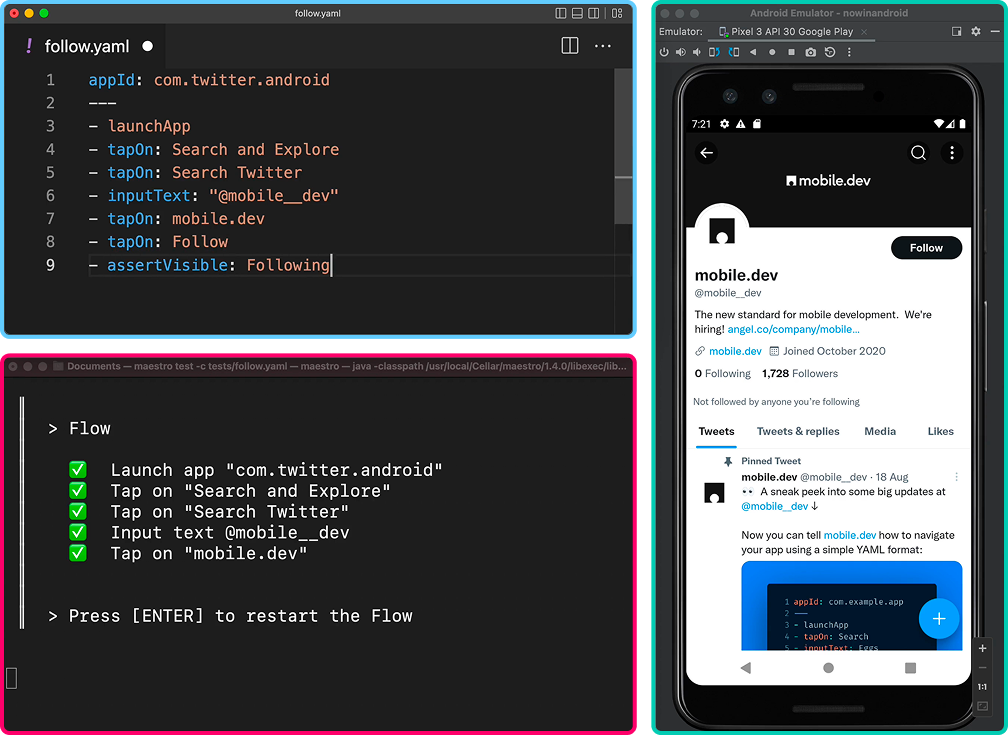Click emulator toolbar Back triangle icon
The image size is (1008, 735).
[753, 52]
